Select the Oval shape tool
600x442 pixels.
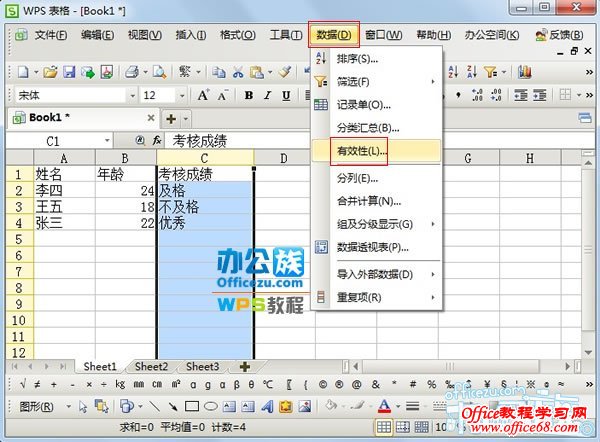click(210, 406)
